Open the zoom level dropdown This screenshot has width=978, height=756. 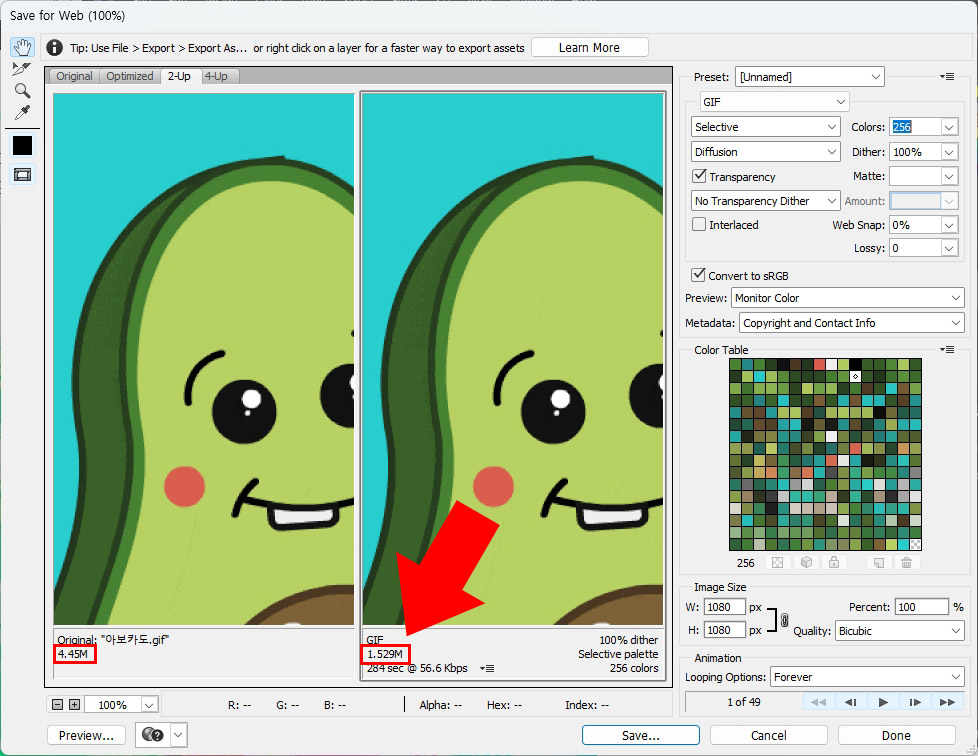click(149, 705)
